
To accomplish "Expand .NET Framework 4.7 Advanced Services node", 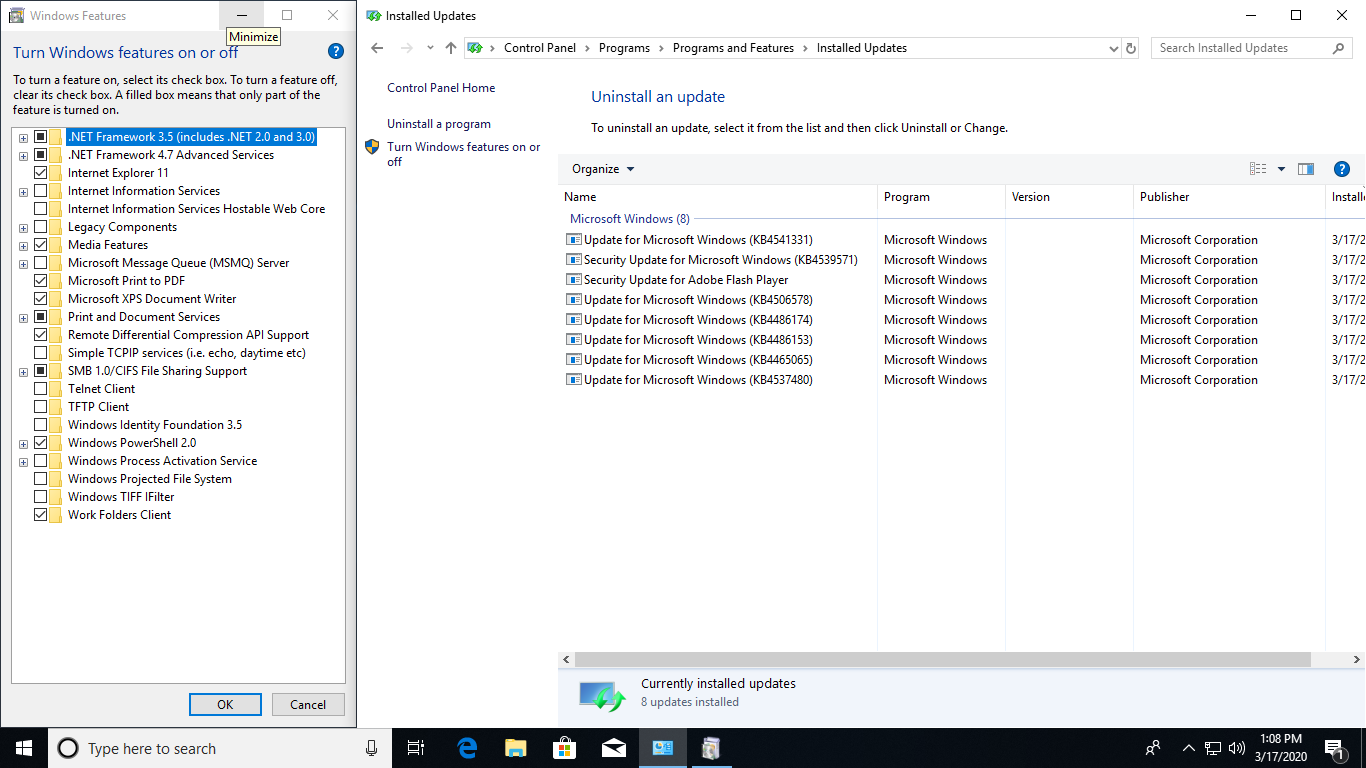I will (x=23, y=156).
